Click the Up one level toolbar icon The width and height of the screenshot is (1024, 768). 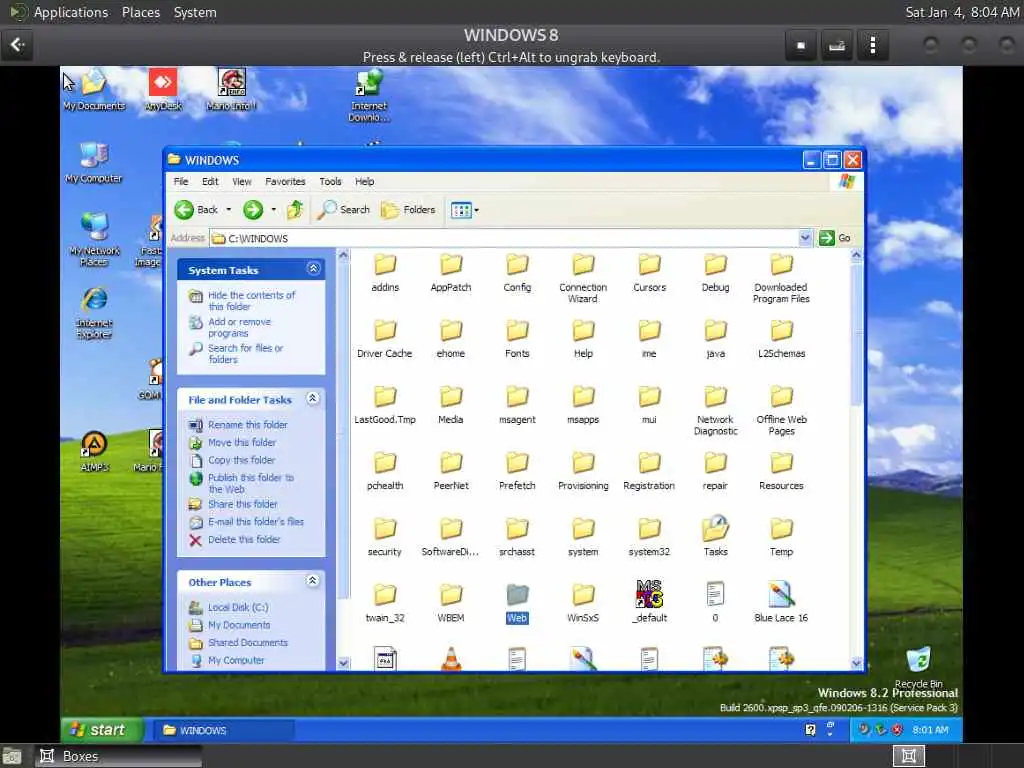295,210
